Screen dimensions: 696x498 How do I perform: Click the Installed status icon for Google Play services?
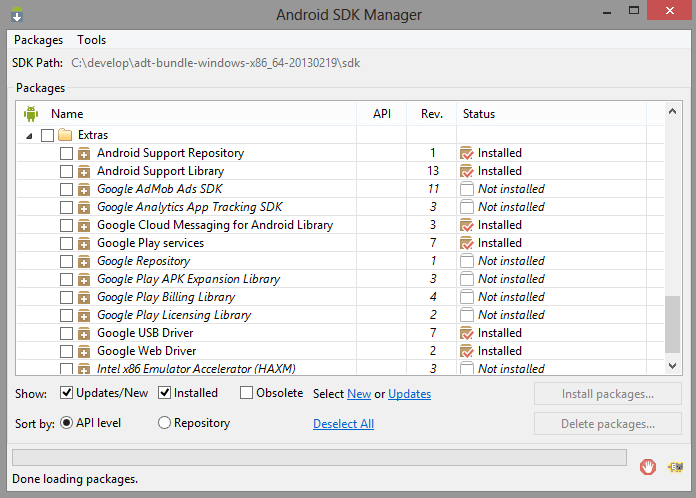[x=467, y=243]
